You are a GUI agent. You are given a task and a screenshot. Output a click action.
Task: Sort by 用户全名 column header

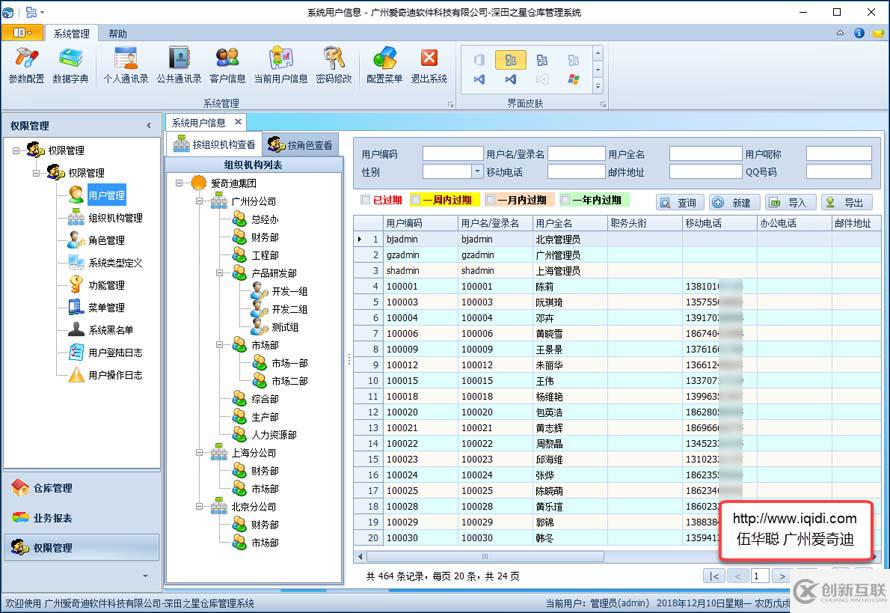[570, 223]
